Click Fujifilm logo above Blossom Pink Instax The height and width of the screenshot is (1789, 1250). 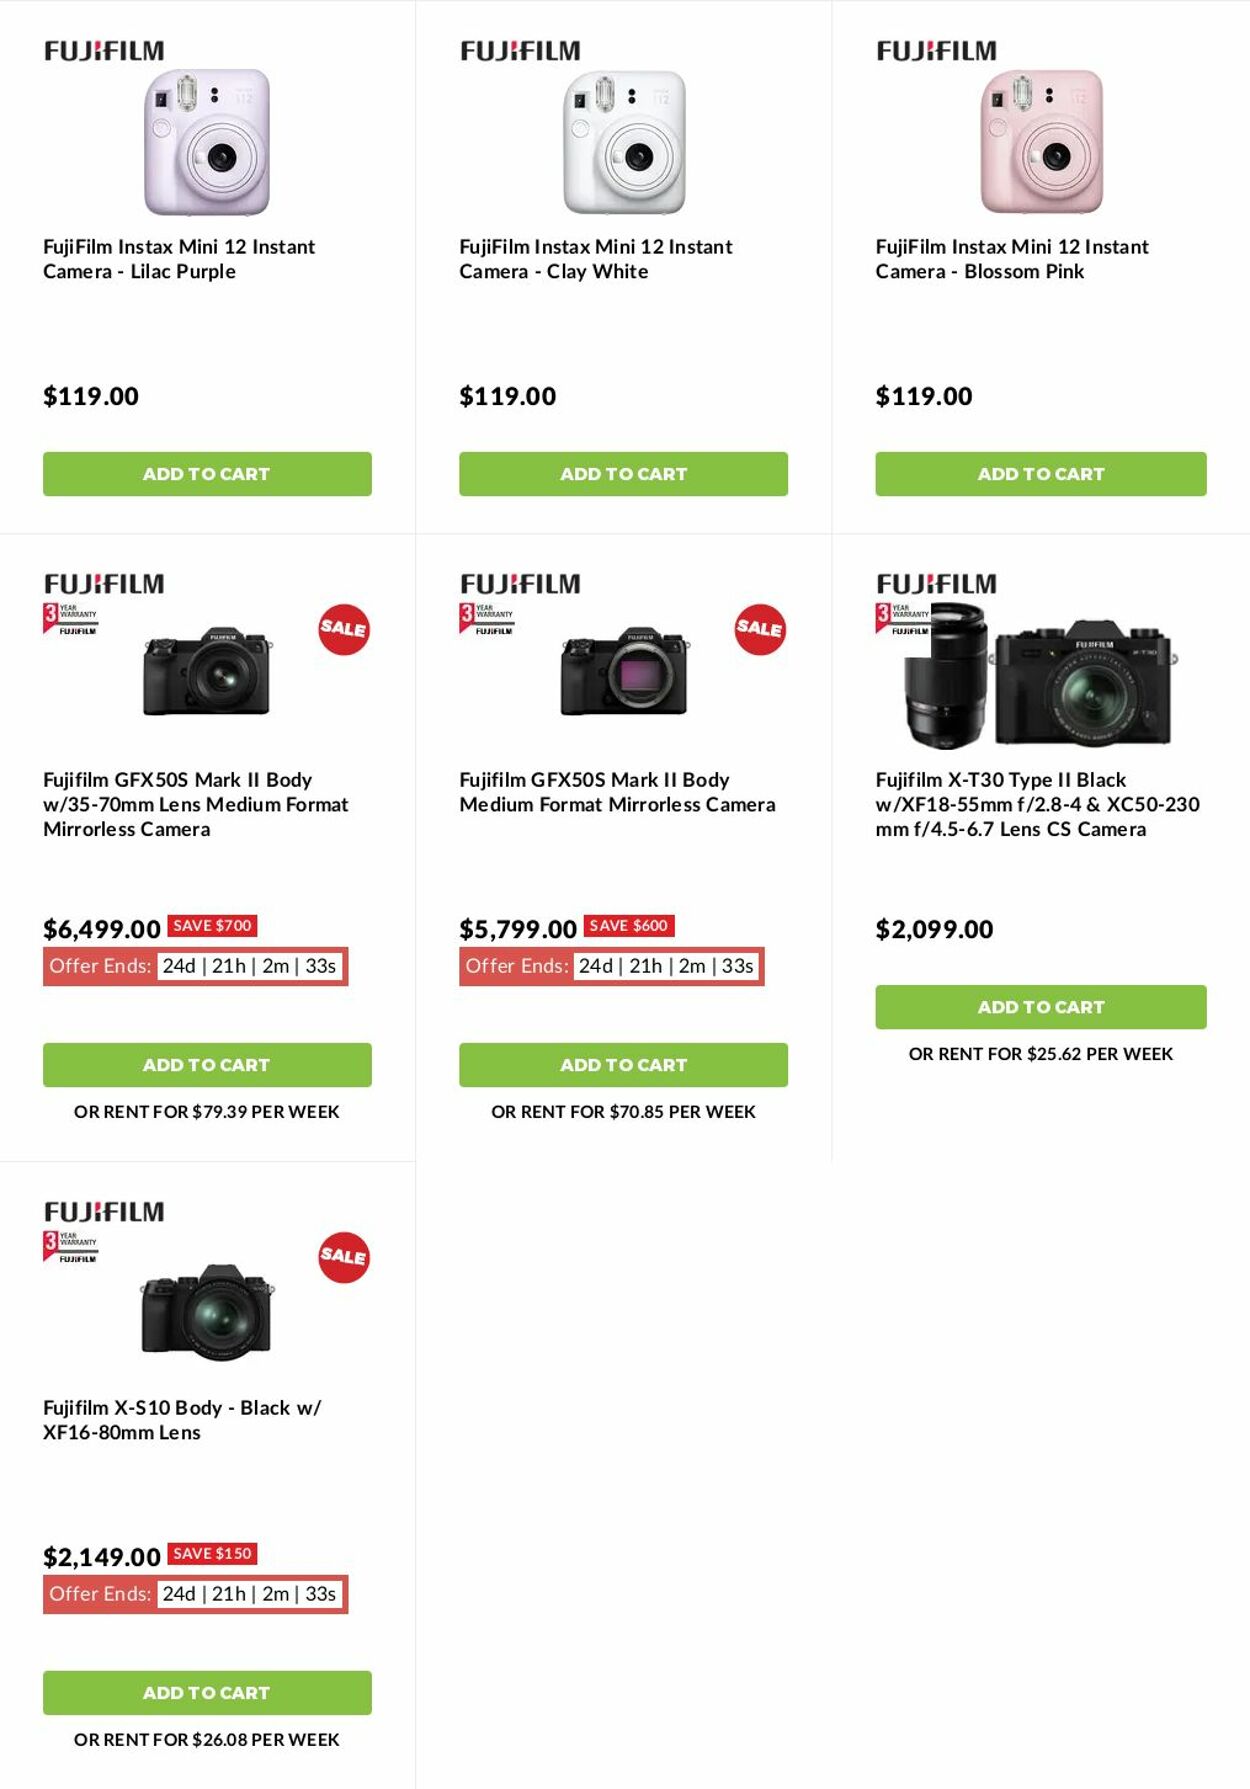tap(936, 51)
